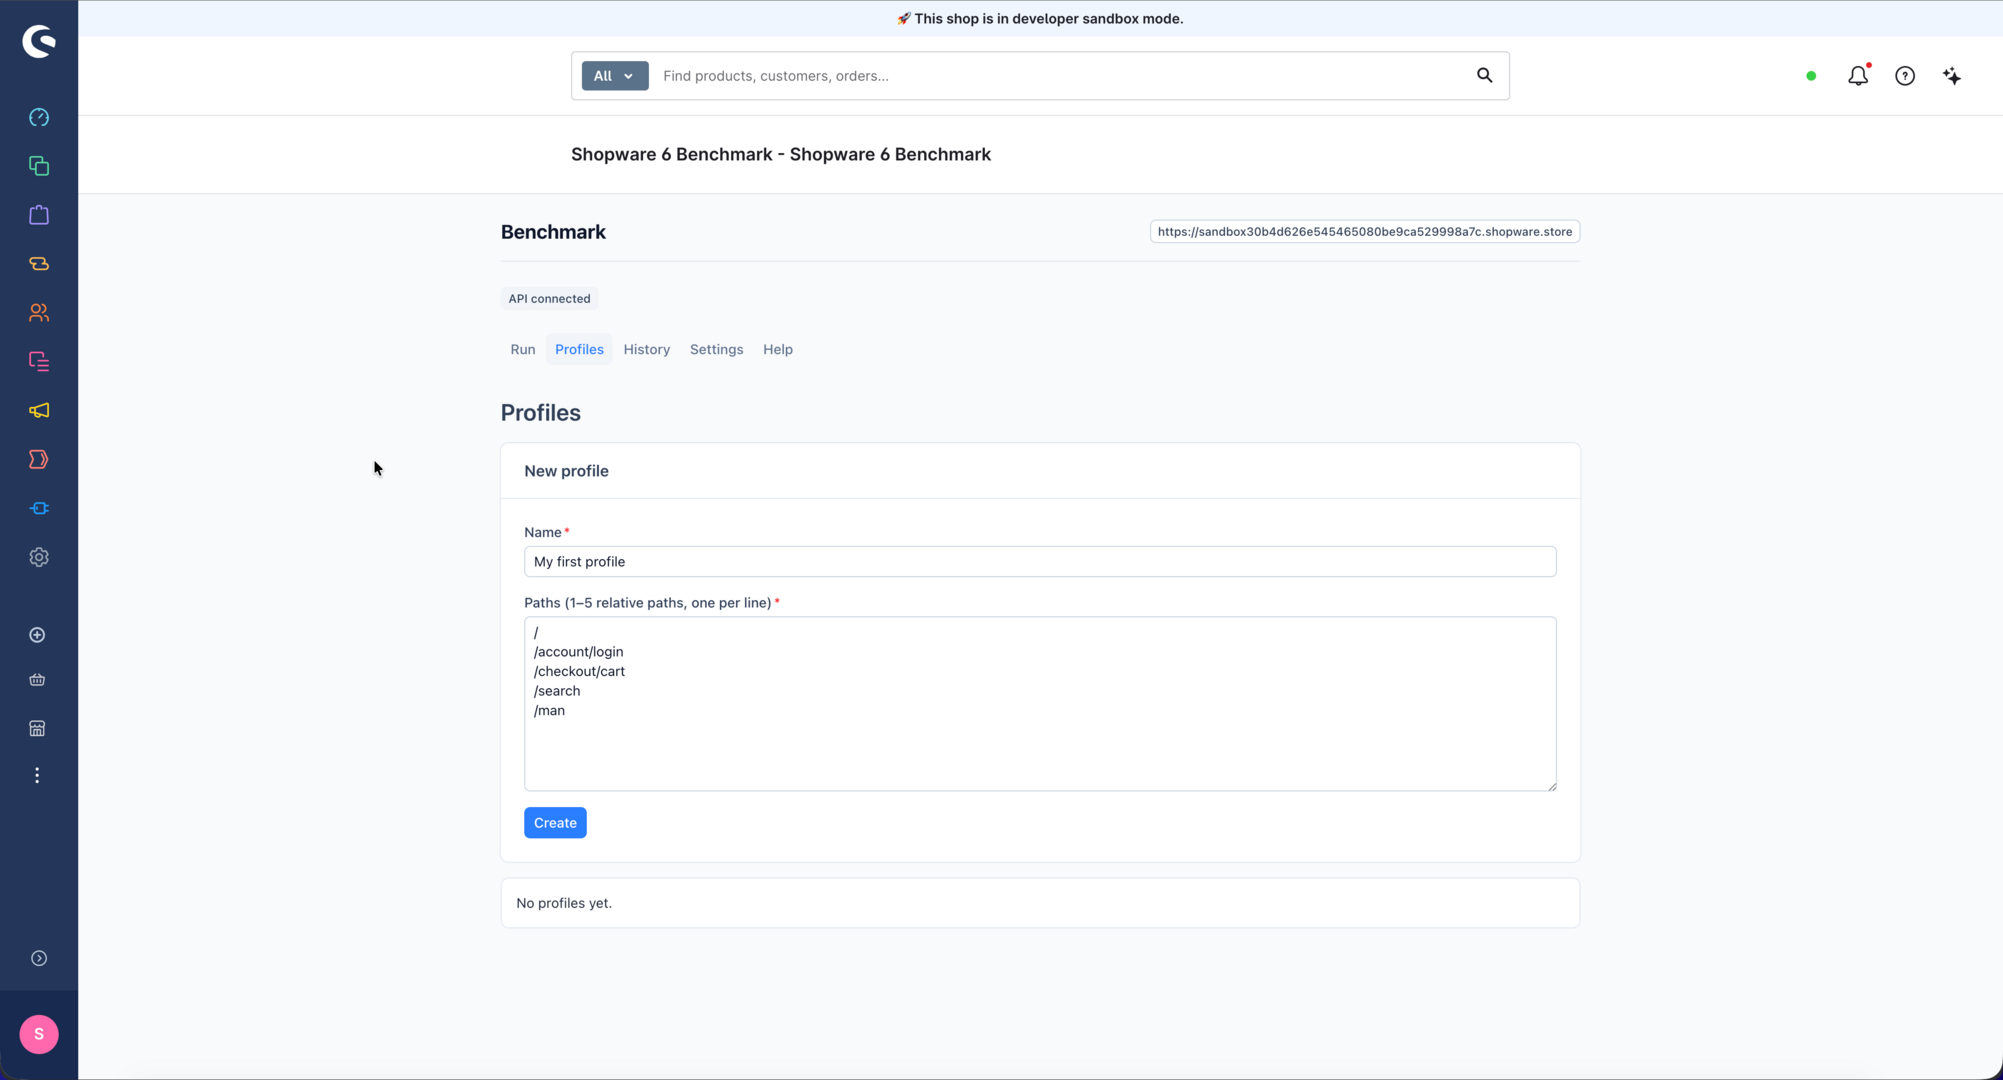Grab the Paths textarea corner handle

tap(1551, 786)
